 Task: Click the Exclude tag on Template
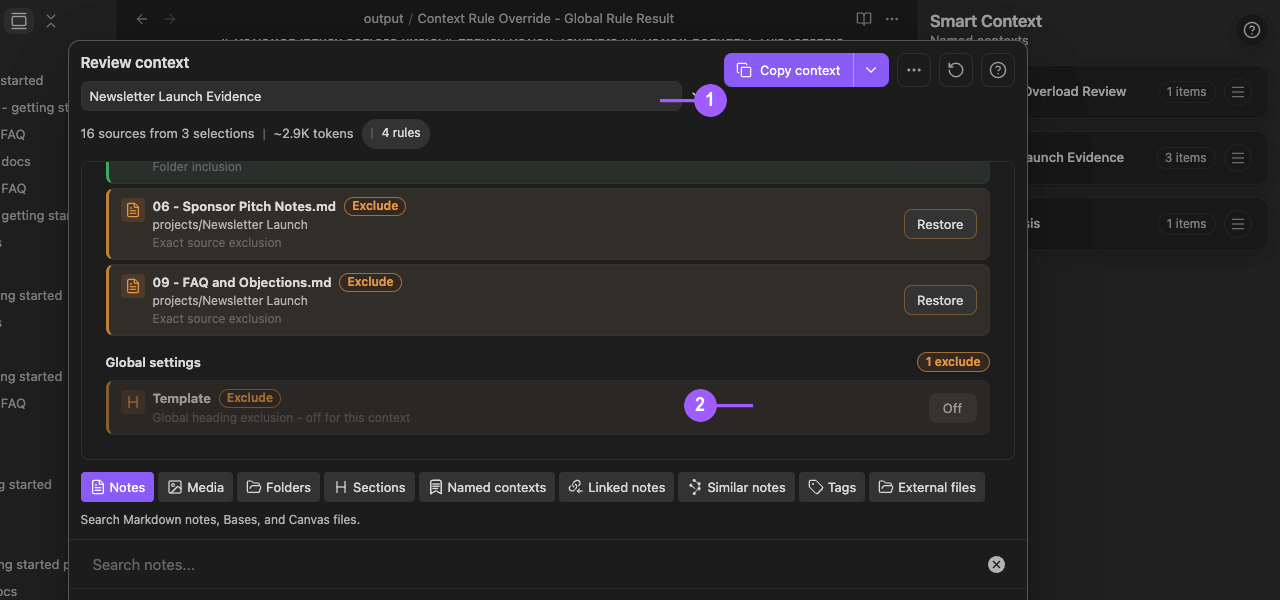coord(250,398)
